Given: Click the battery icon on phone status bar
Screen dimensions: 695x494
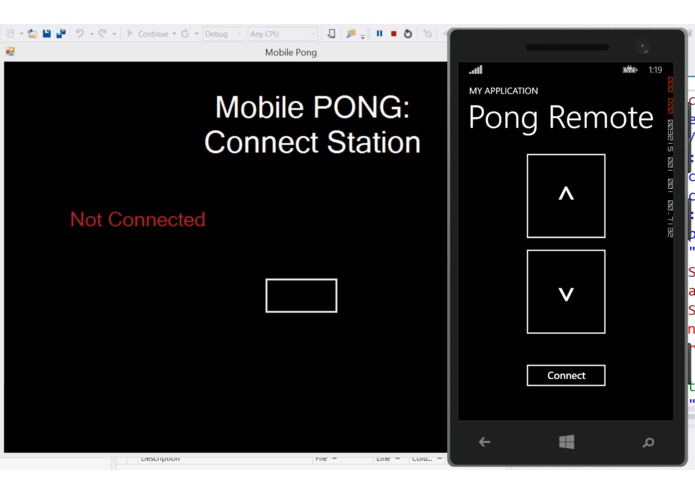Looking at the screenshot, I should (630, 70).
